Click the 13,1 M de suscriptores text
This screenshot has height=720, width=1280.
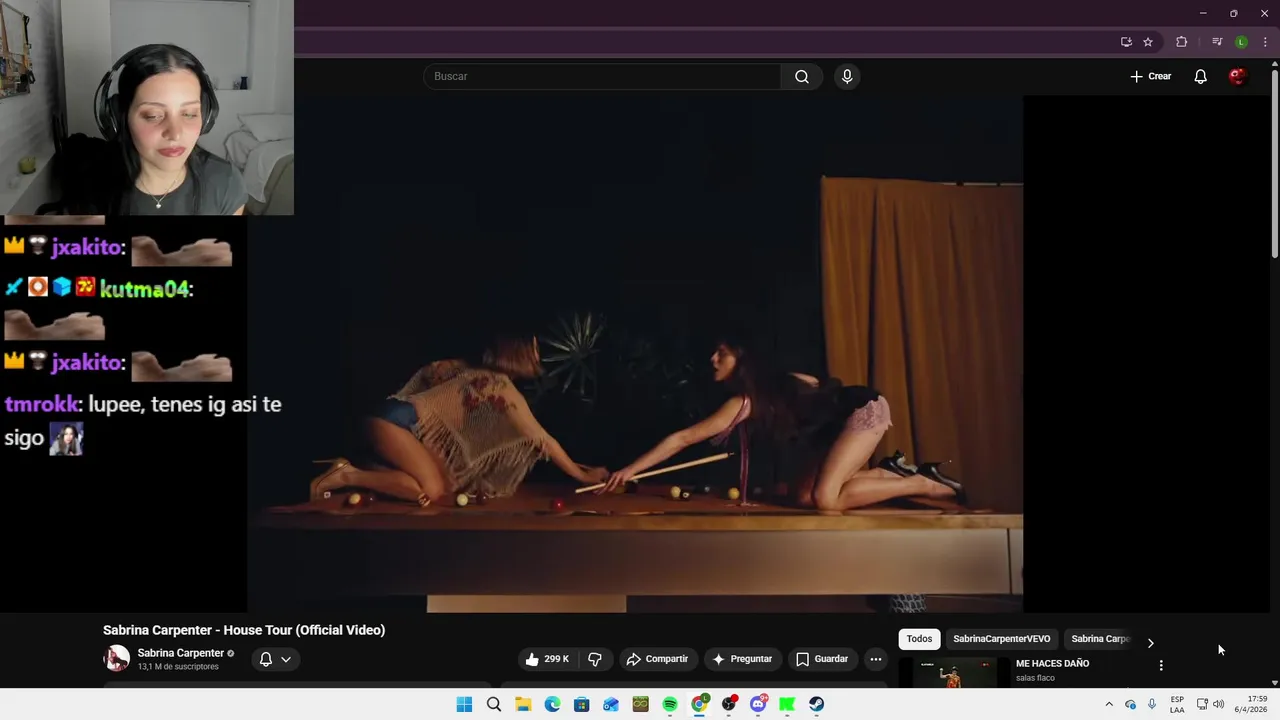pyautogui.click(x=178, y=667)
